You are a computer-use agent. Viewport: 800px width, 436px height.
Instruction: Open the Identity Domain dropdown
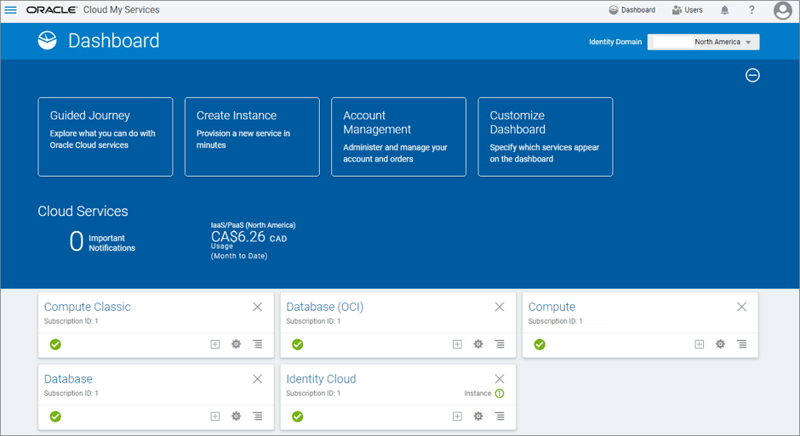tap(704, 42)
